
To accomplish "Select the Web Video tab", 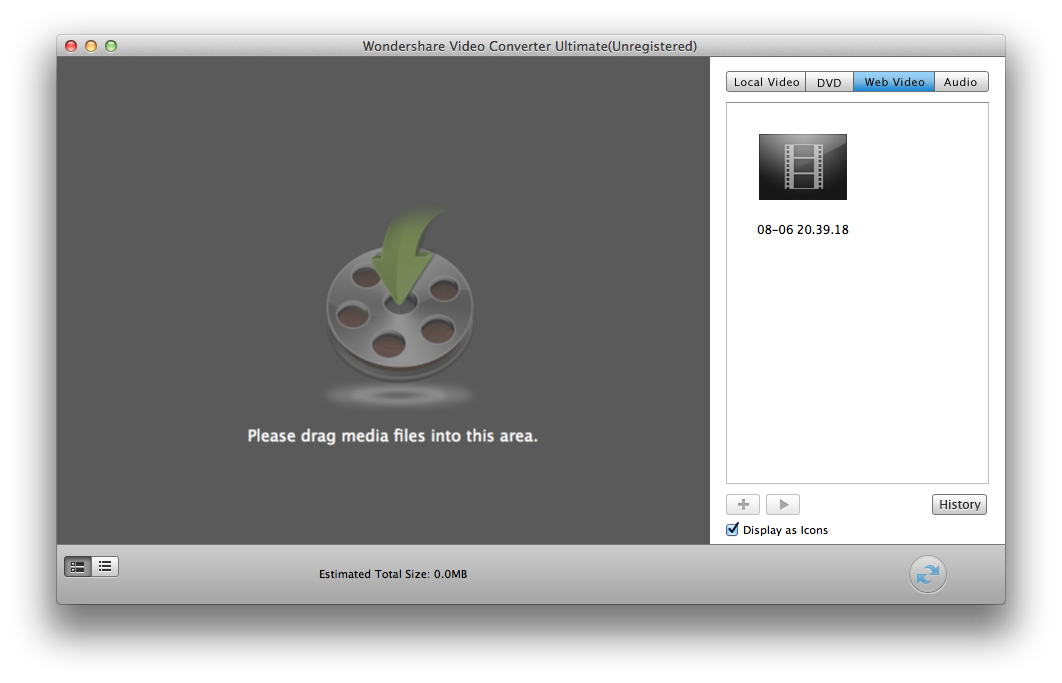I will [x=894, y=82].
